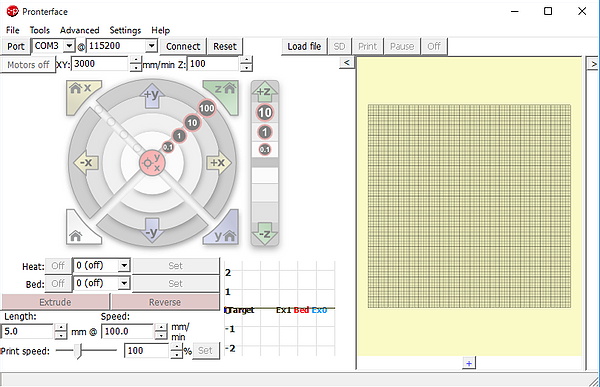The height and width of the screenshot is (387, 600).
Task: Select the 10 mm XY step badge
Action: 192,122
